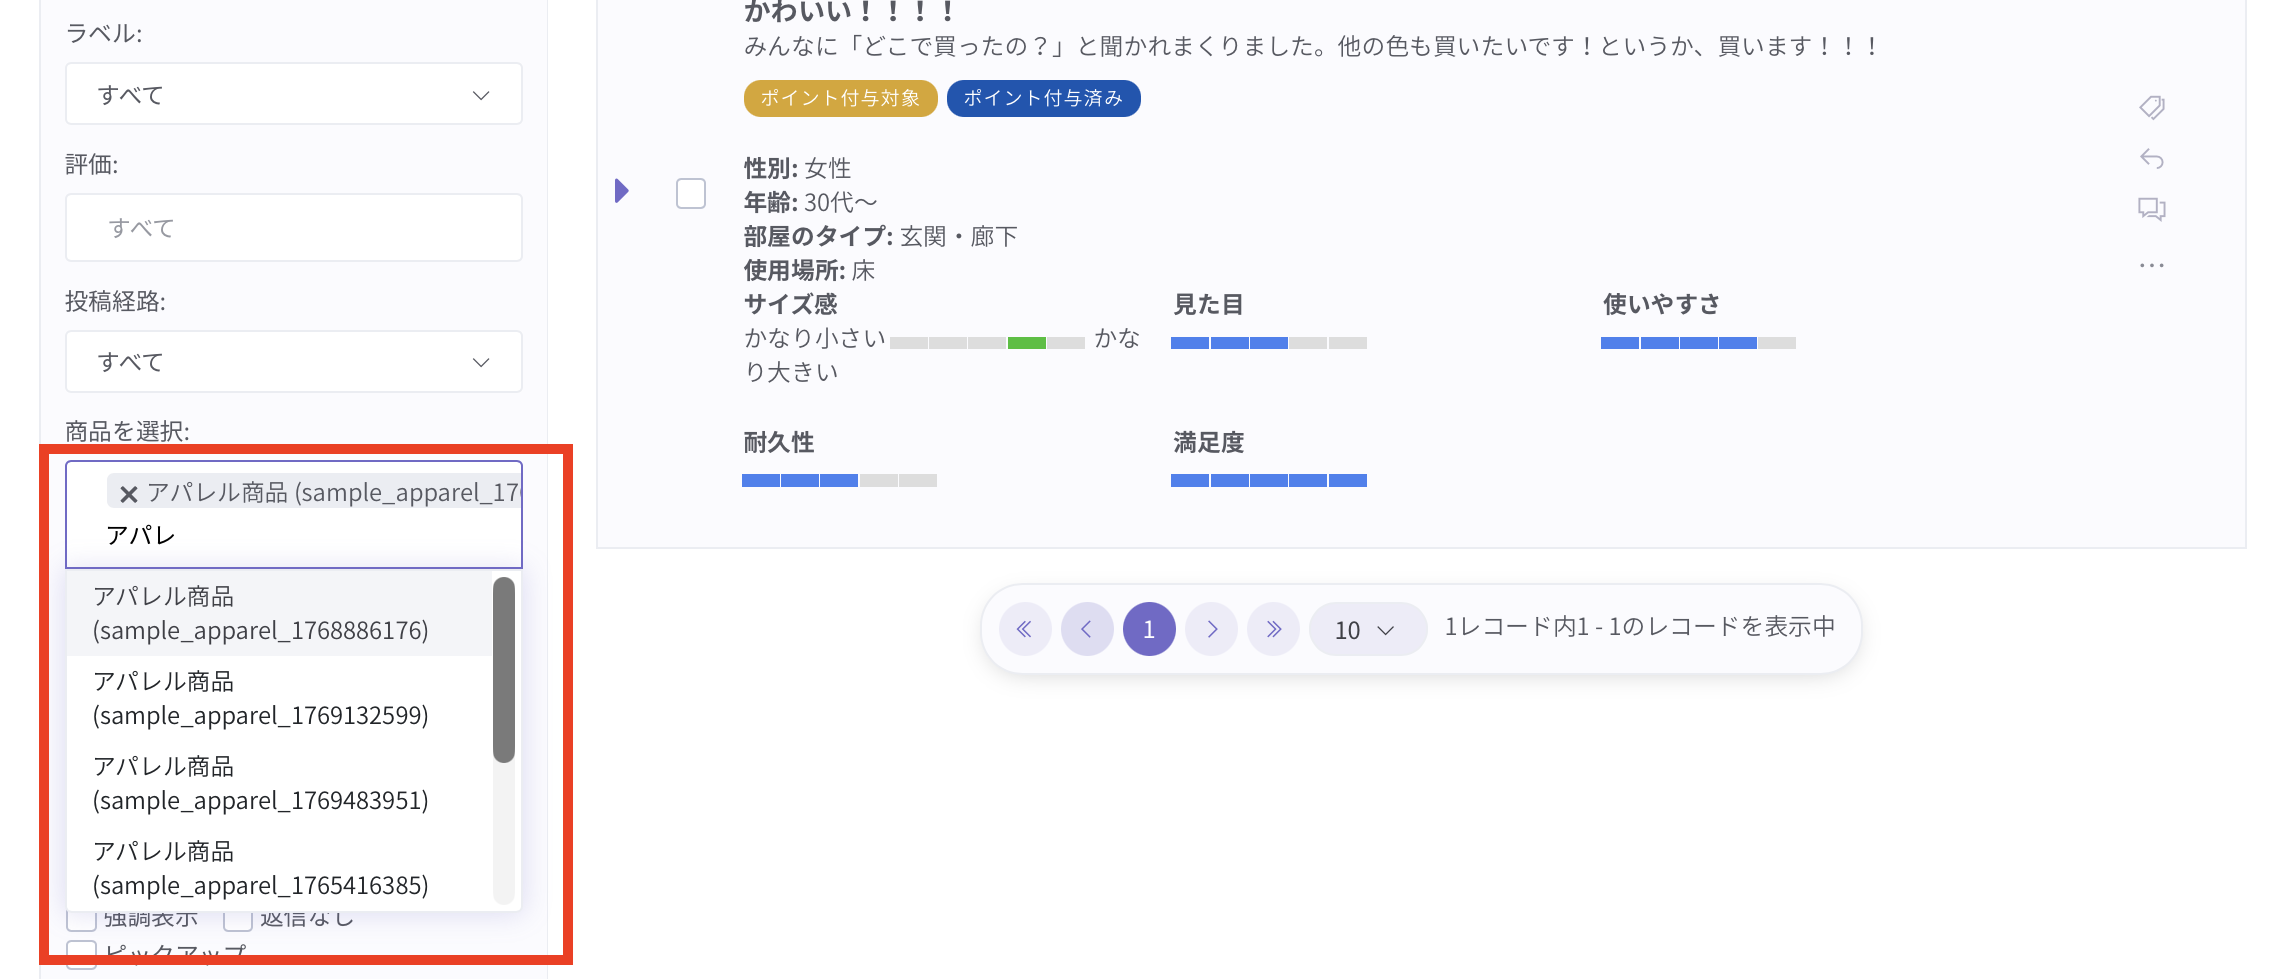The width and height of the screenshot is (2293, 979).
Task: Toggle the 返信なし checkbox
Action: tap(238, 918)
